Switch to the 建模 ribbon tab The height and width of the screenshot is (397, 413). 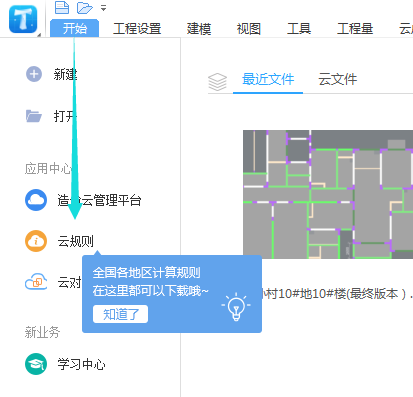pyautogui.click(x=199, y=29)
